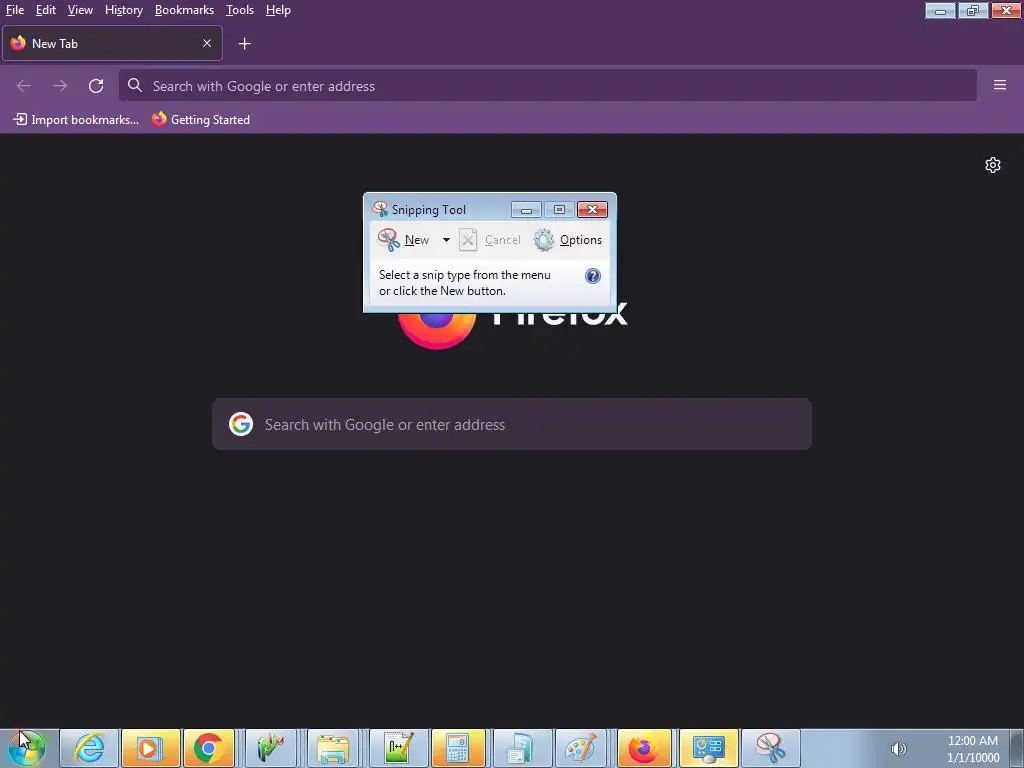Click the Firefox forward arrow
This screenshot has width=1024, height=768.
[x=60, y=86]
